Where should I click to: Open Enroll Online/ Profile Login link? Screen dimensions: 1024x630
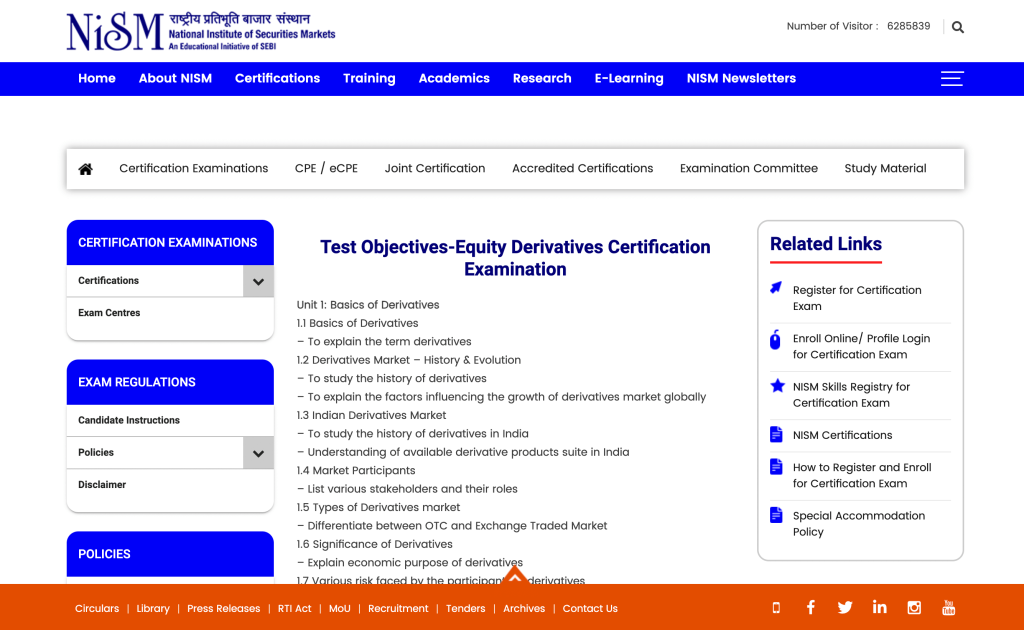click(861, 347)
